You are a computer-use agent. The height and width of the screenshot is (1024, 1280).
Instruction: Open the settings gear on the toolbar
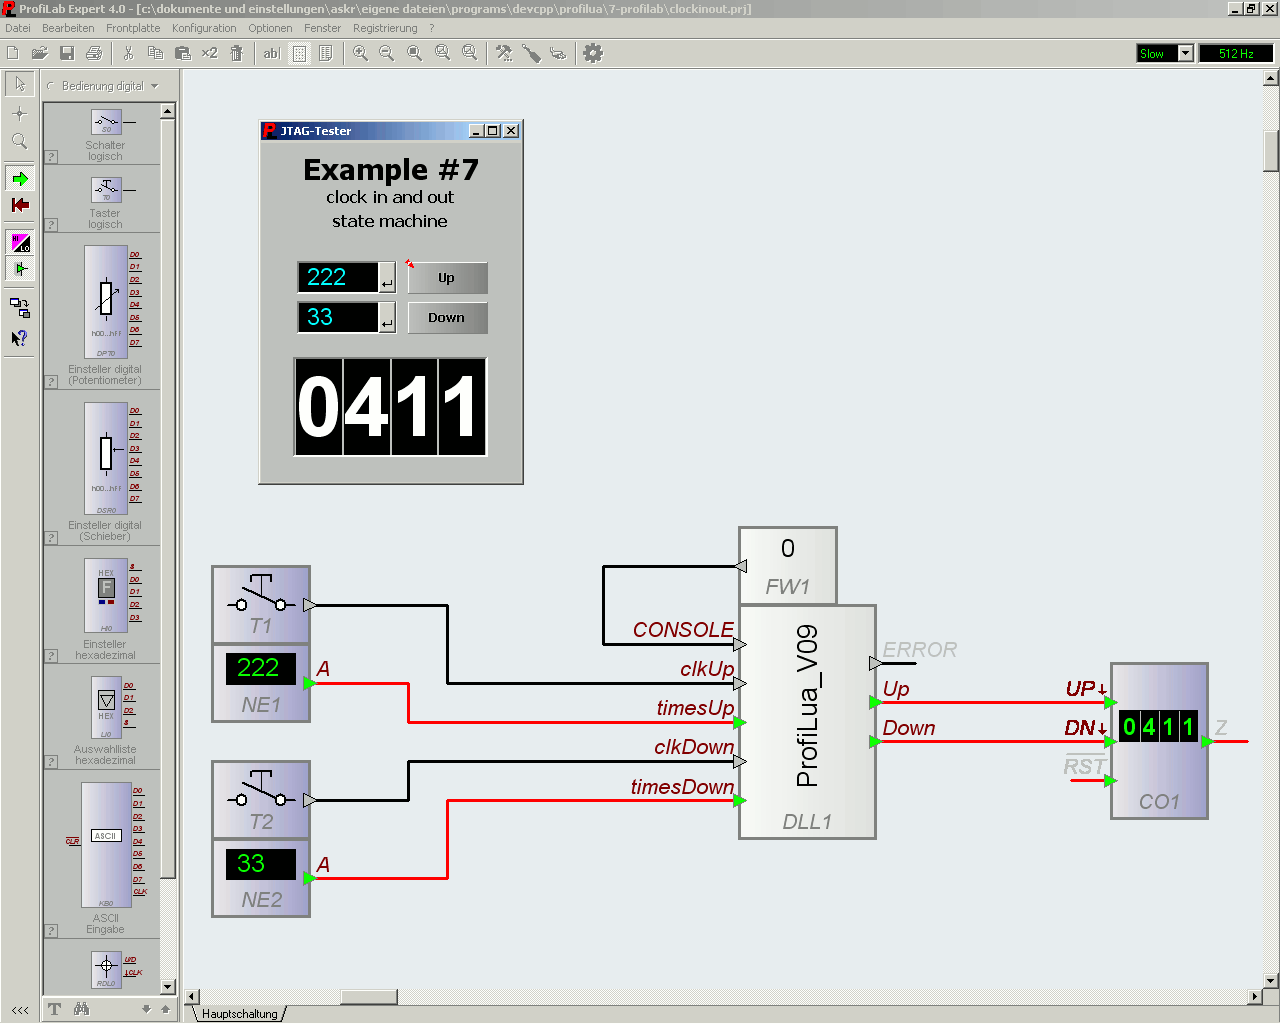pos(592,53)
